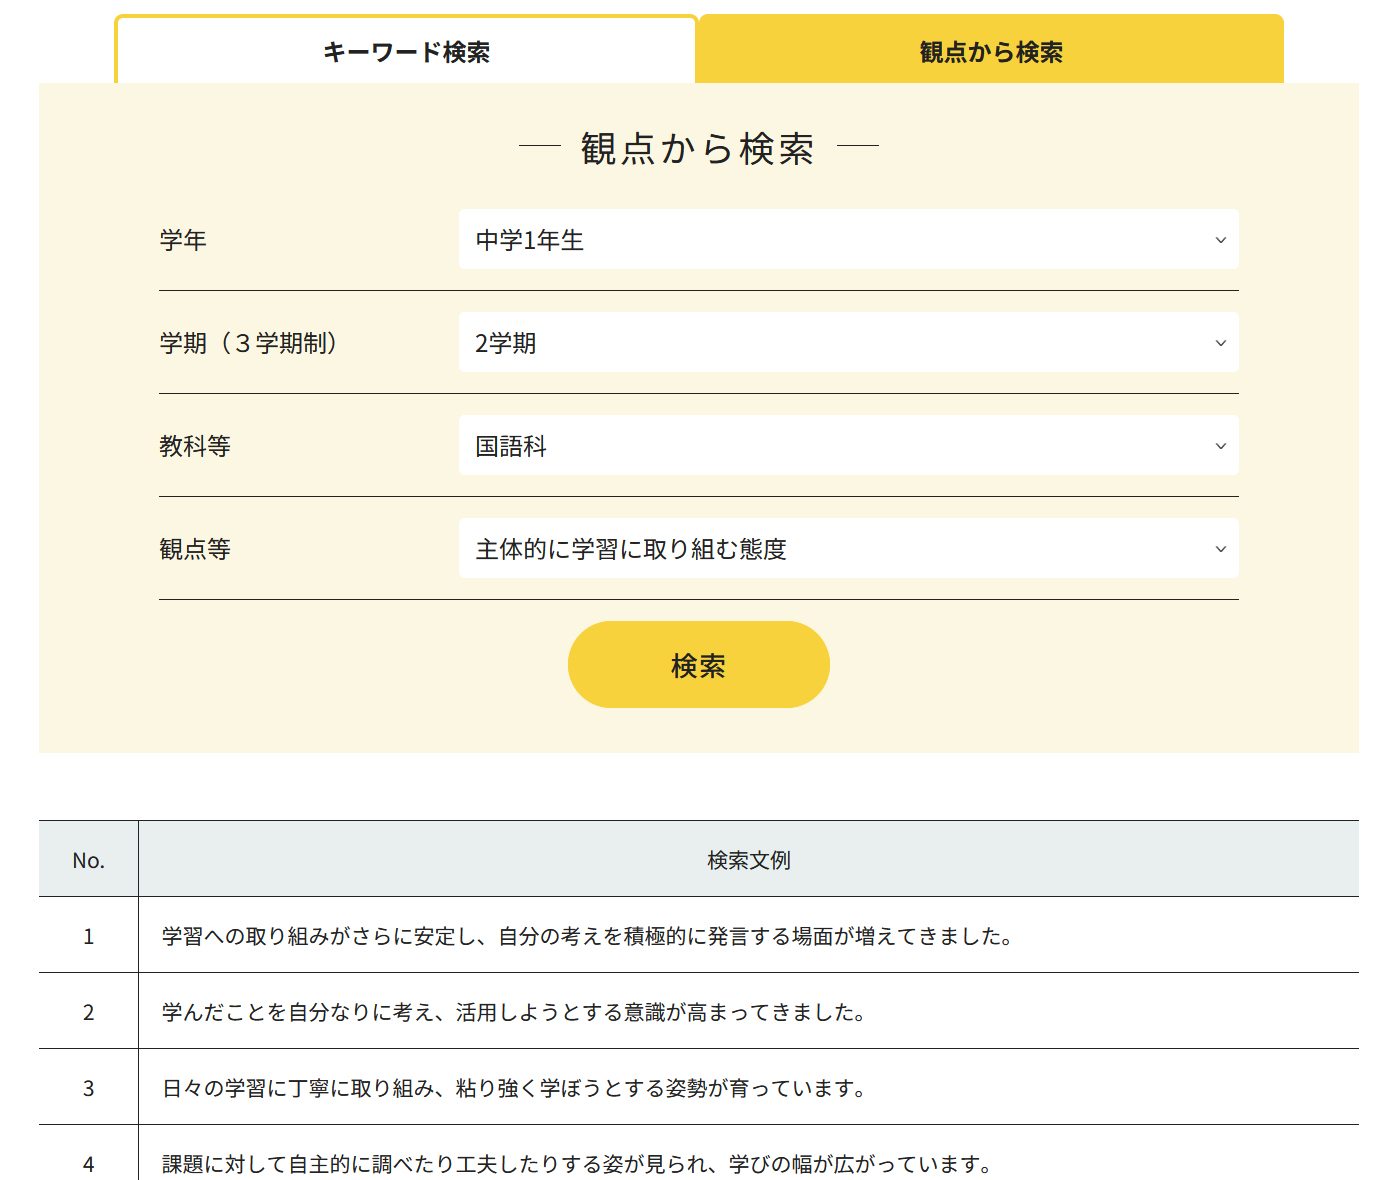Viewport: 1399px width, 1180px height.
Task: Click row number 1 in the results table
Action: [x=88, y=936]
